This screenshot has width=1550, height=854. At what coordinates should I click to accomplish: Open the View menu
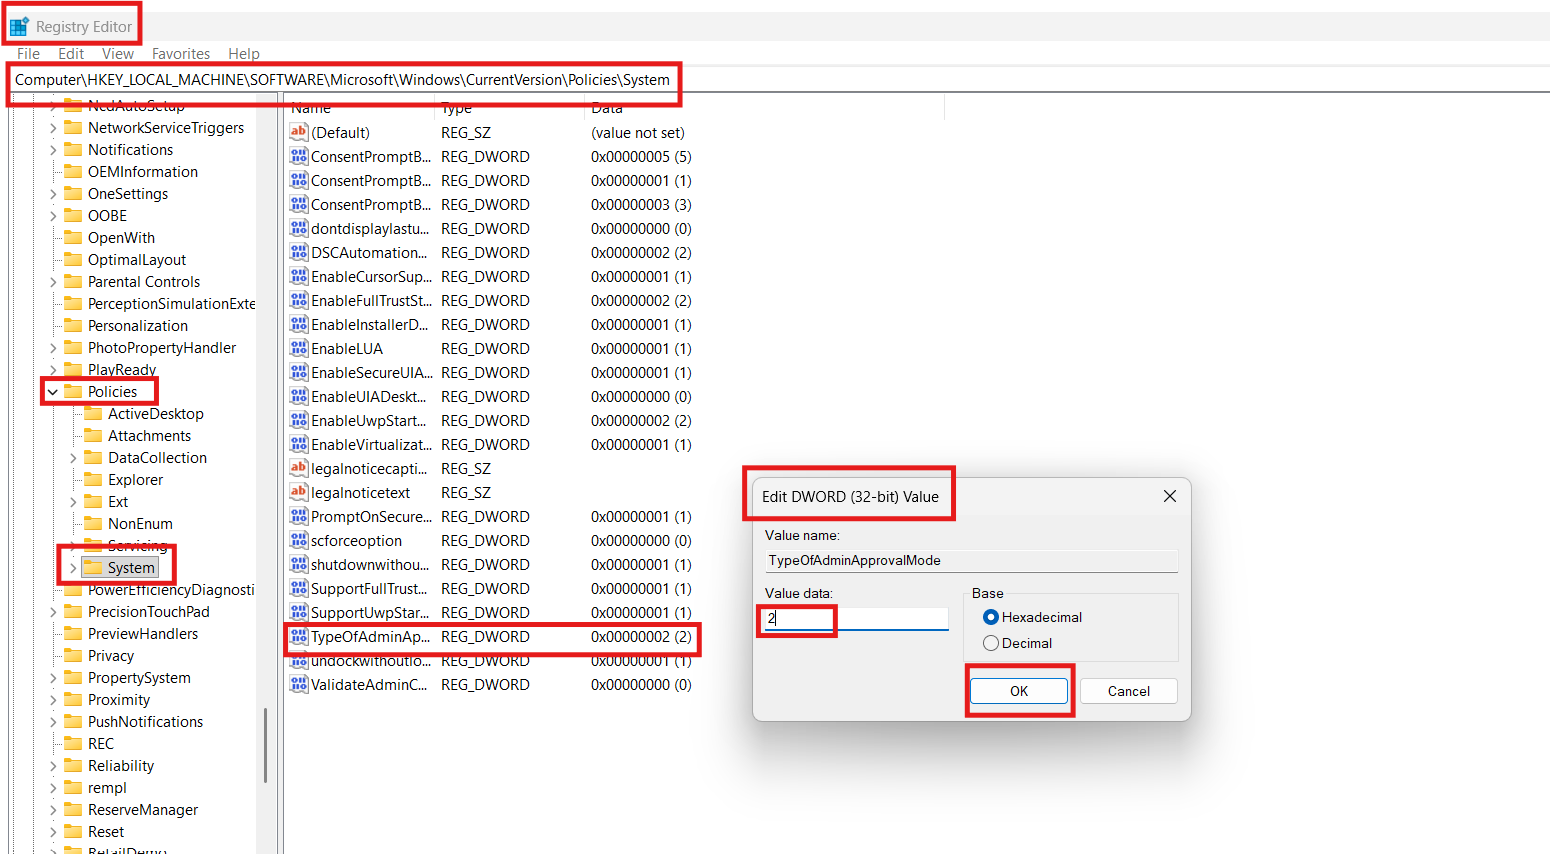click(117, 53)
